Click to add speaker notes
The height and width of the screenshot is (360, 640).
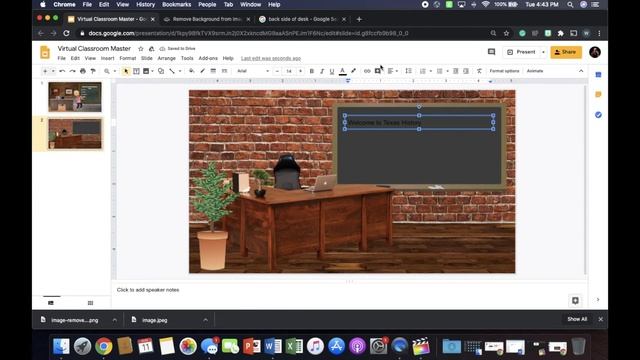pos(148,290)
